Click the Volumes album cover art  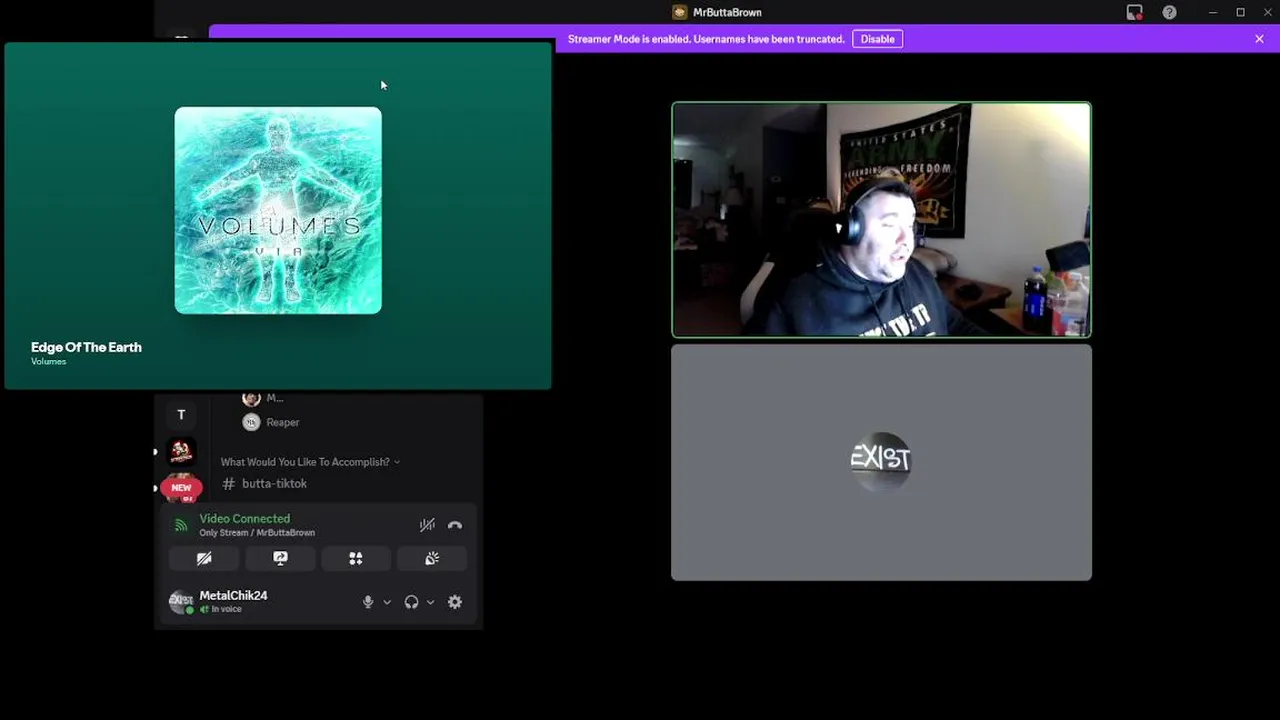point(278,211)
